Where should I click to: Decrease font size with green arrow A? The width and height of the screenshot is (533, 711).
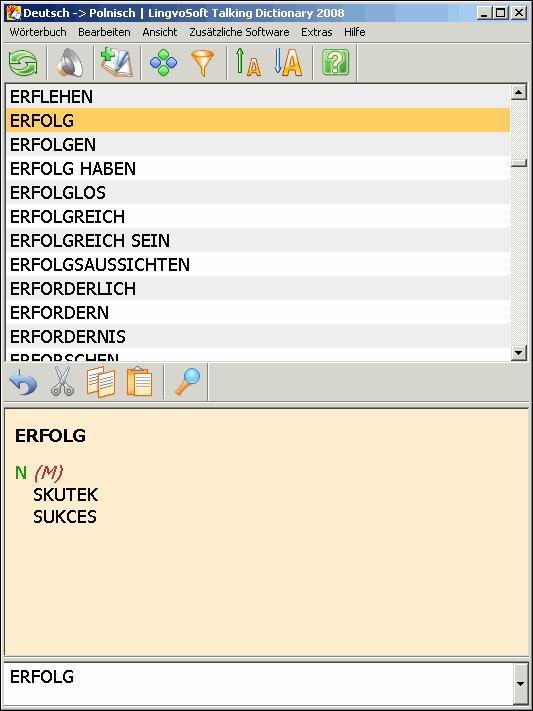[248, 63]
